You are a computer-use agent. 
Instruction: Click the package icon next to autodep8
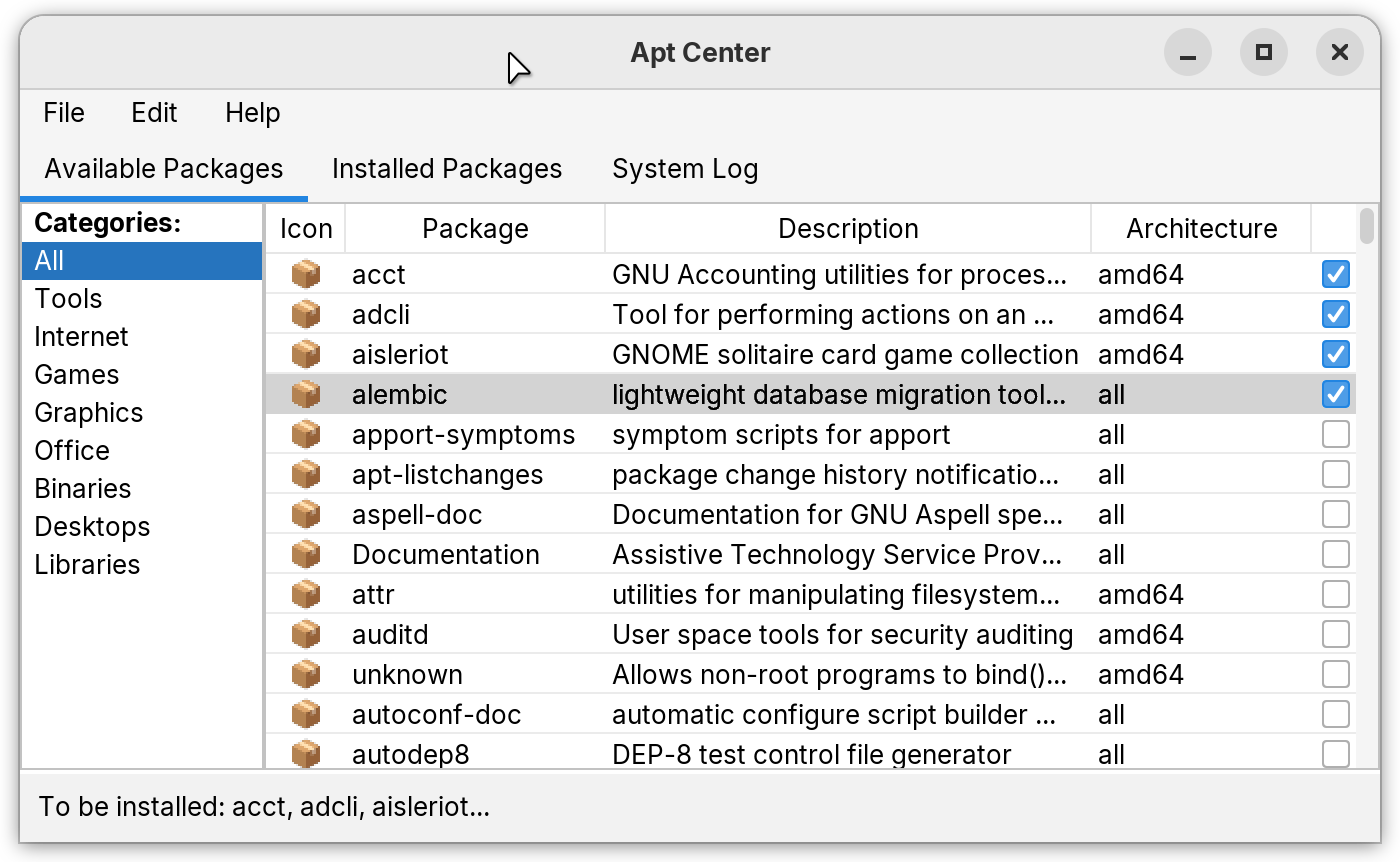tap(306, 753)
